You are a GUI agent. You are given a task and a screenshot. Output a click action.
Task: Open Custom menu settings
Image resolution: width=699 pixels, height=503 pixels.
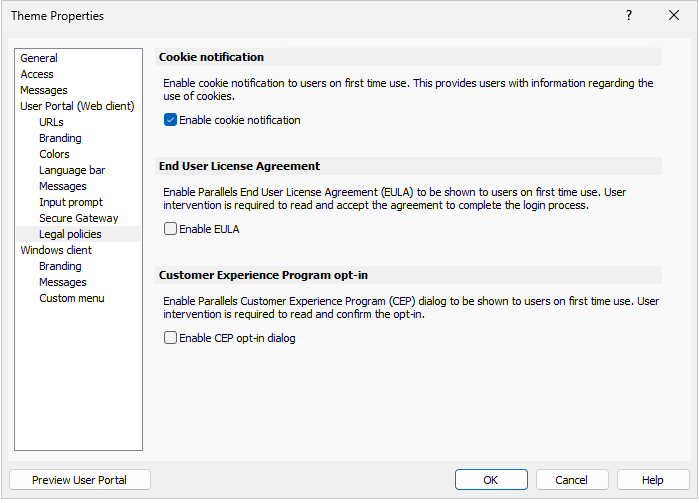click(72, 298)
